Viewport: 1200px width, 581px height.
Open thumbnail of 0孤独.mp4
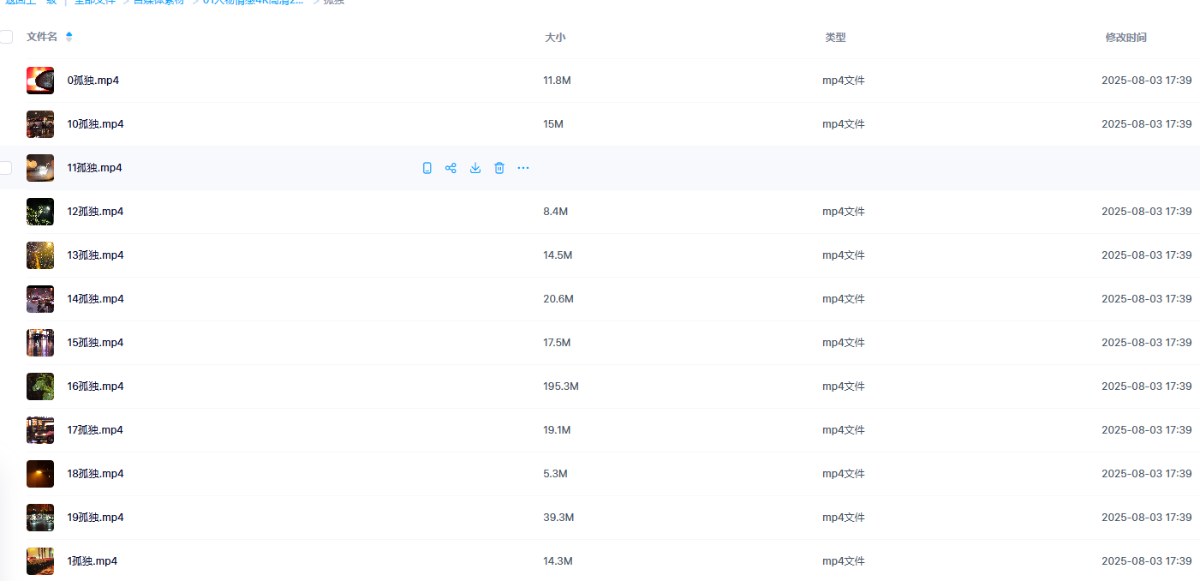40,81
